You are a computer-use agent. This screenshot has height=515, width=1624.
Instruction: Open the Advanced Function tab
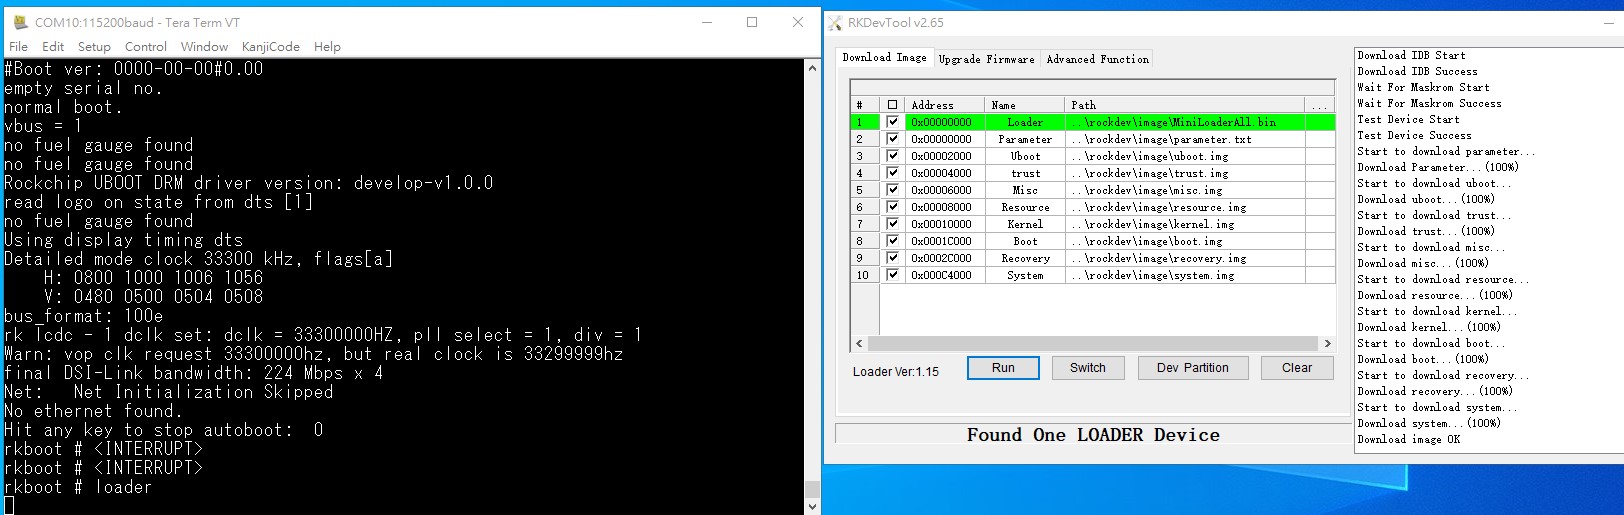(x=1097, y=59)
